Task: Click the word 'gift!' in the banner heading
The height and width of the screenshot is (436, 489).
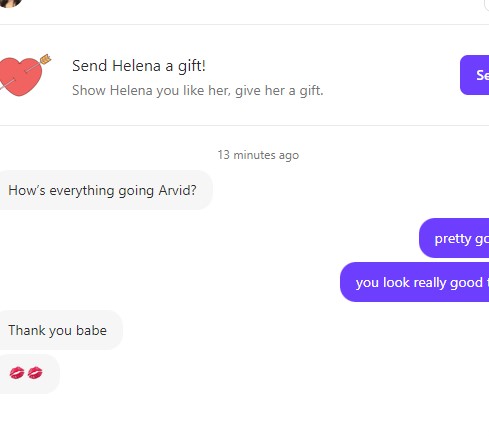Action: tap(192, 66)
